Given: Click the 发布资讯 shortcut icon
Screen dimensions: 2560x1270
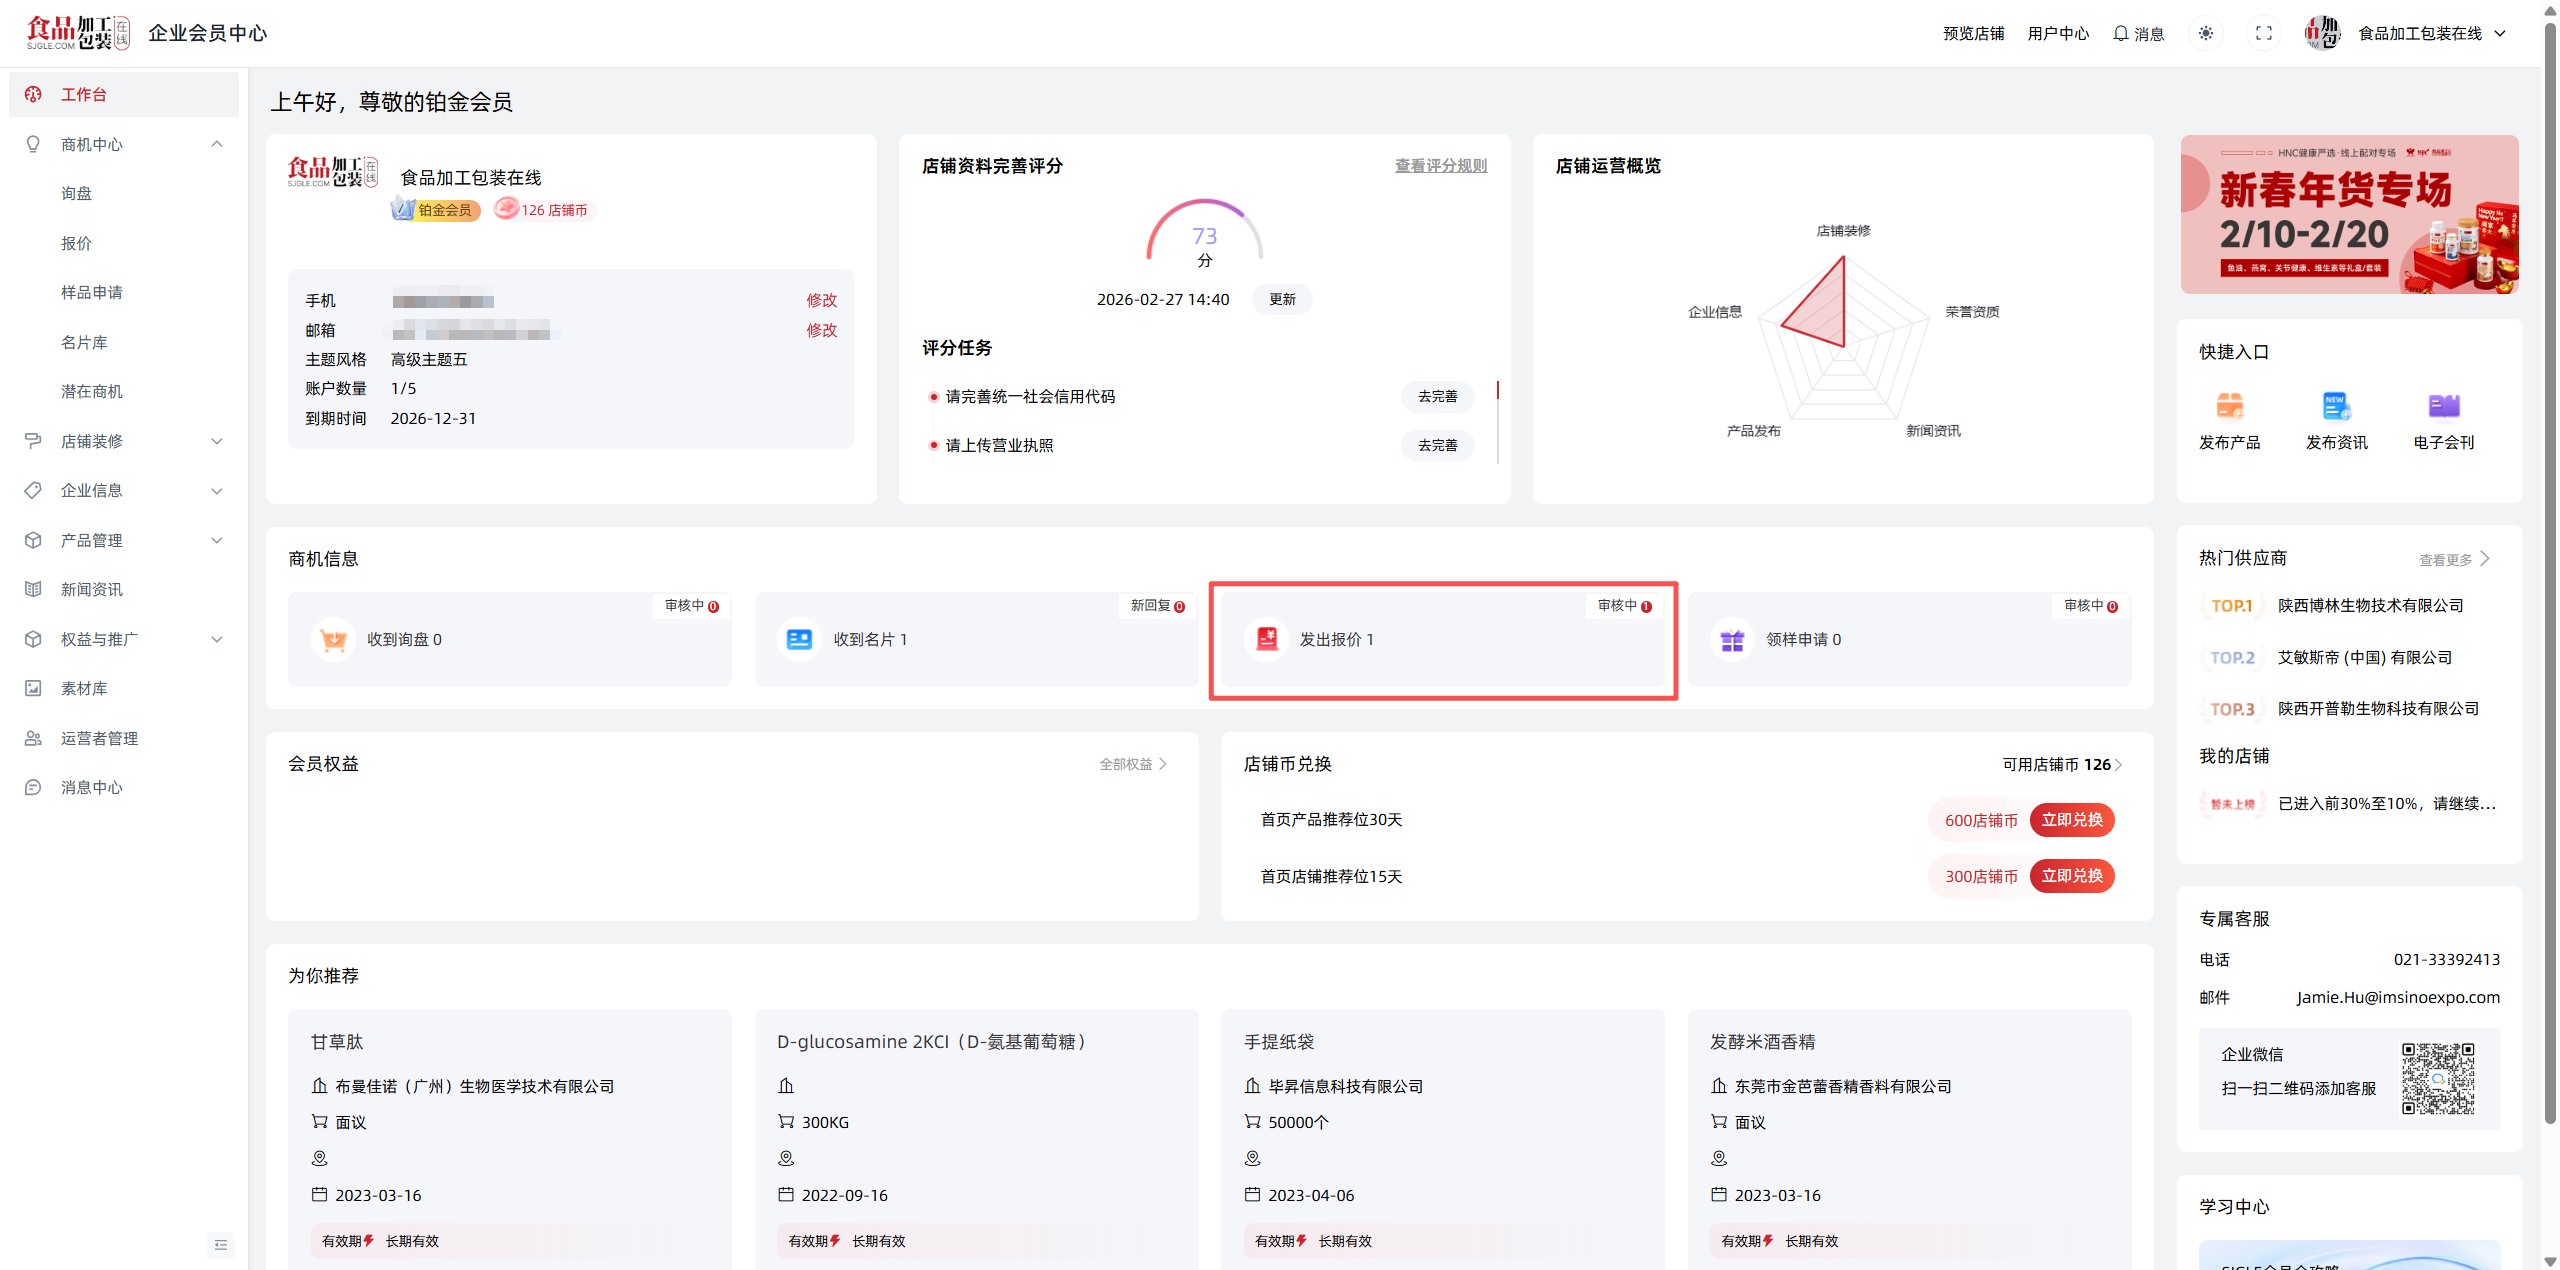Looking at the screenshot, I should (2336, 406).
